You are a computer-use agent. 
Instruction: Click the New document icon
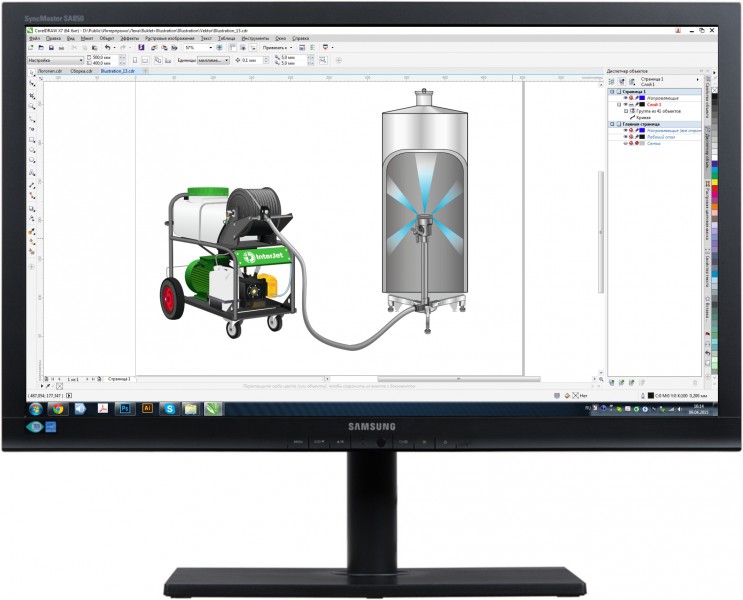tap(31, 47)
